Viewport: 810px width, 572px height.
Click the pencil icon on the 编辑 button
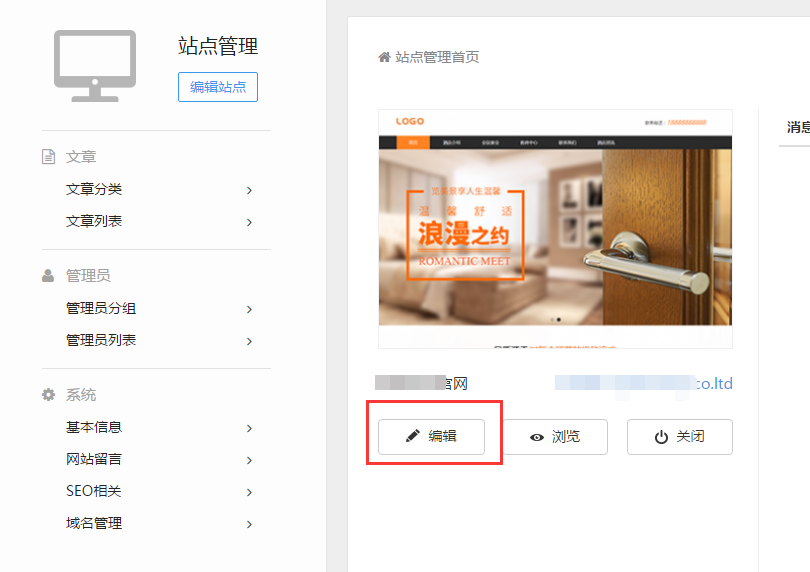click(413, 437)
